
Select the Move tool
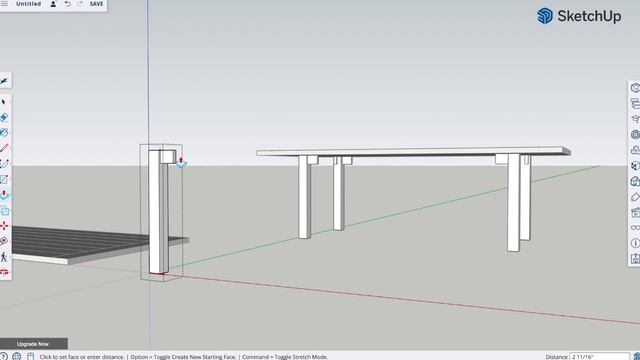pyautogui.click(x=4, y=226)
